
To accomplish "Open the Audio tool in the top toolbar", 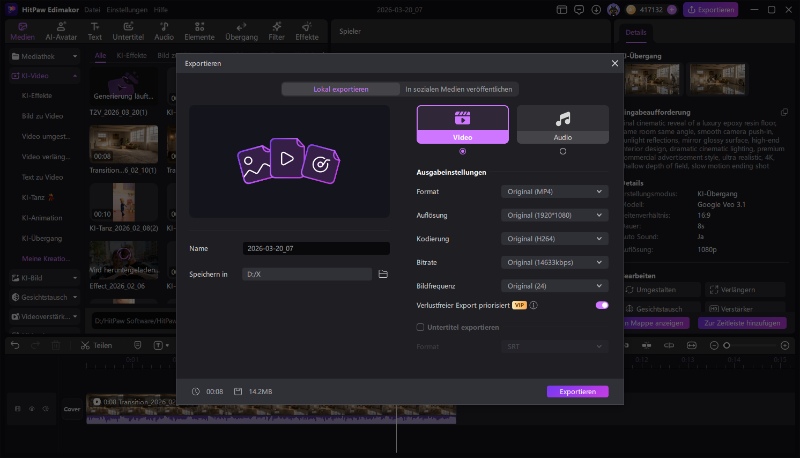I will [164, 32].
